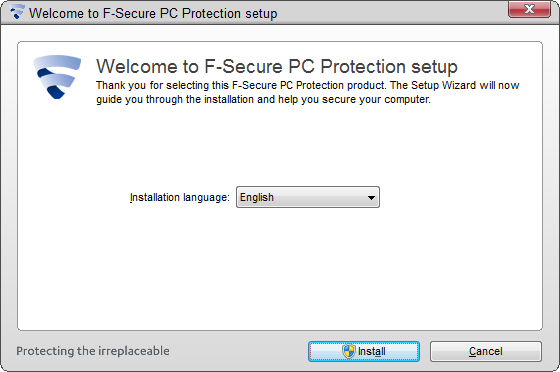Screen dimensions: 560x372
Task: Click the "Protecting the irreplaceable" tagline
Action: pyautogui.click(x=93, y=351)
